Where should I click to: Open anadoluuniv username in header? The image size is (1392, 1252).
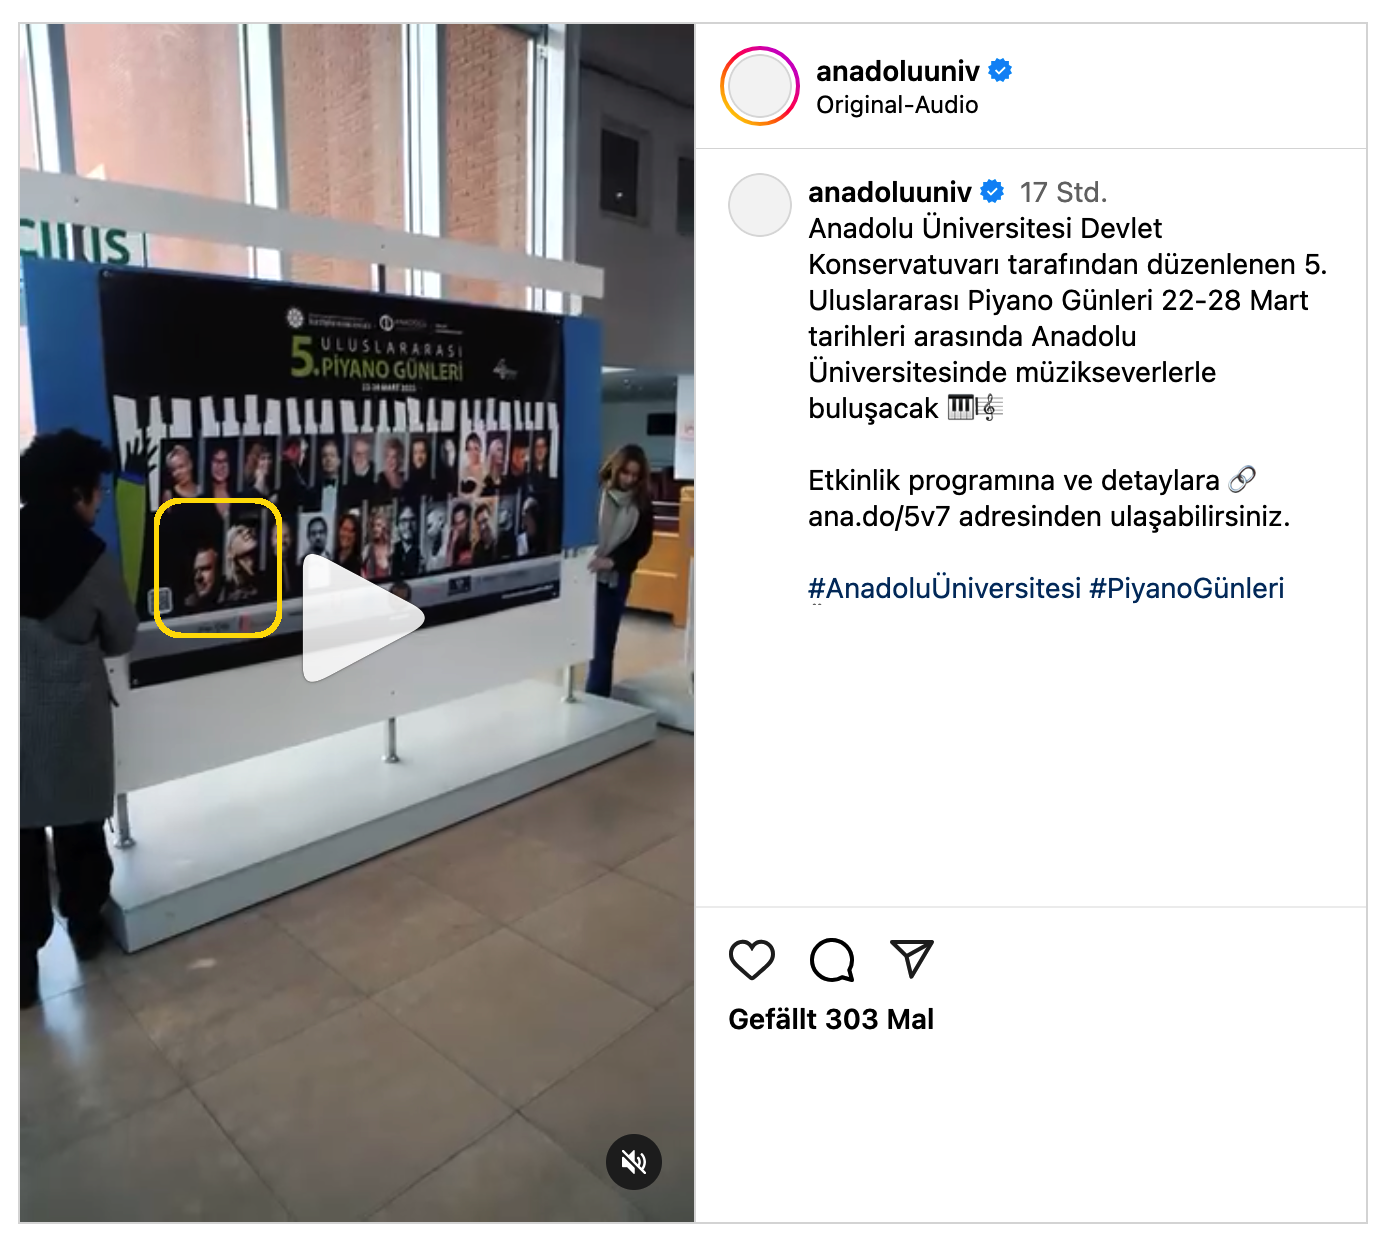[898, 71]
